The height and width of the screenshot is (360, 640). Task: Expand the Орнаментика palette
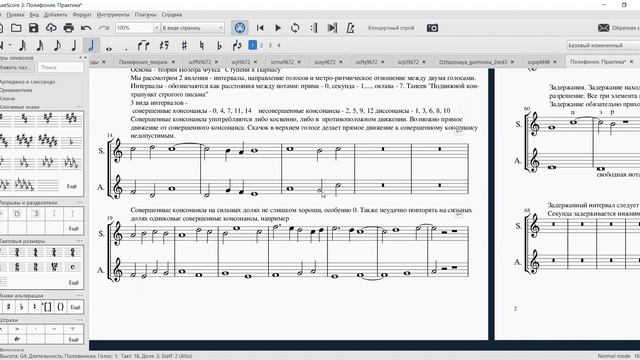16,90
